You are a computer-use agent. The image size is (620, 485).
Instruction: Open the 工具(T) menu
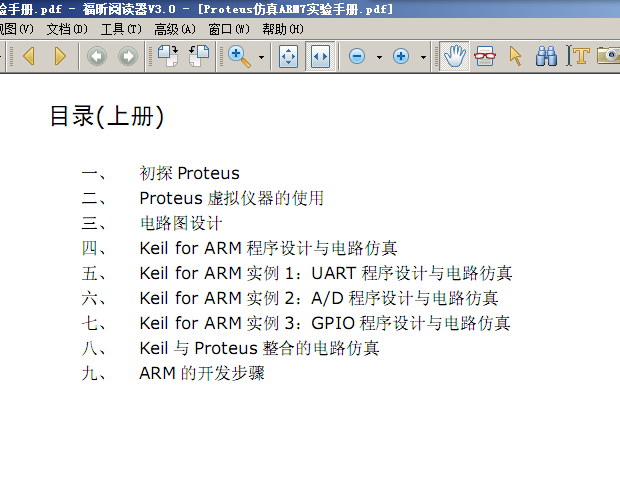pos(121,29)
